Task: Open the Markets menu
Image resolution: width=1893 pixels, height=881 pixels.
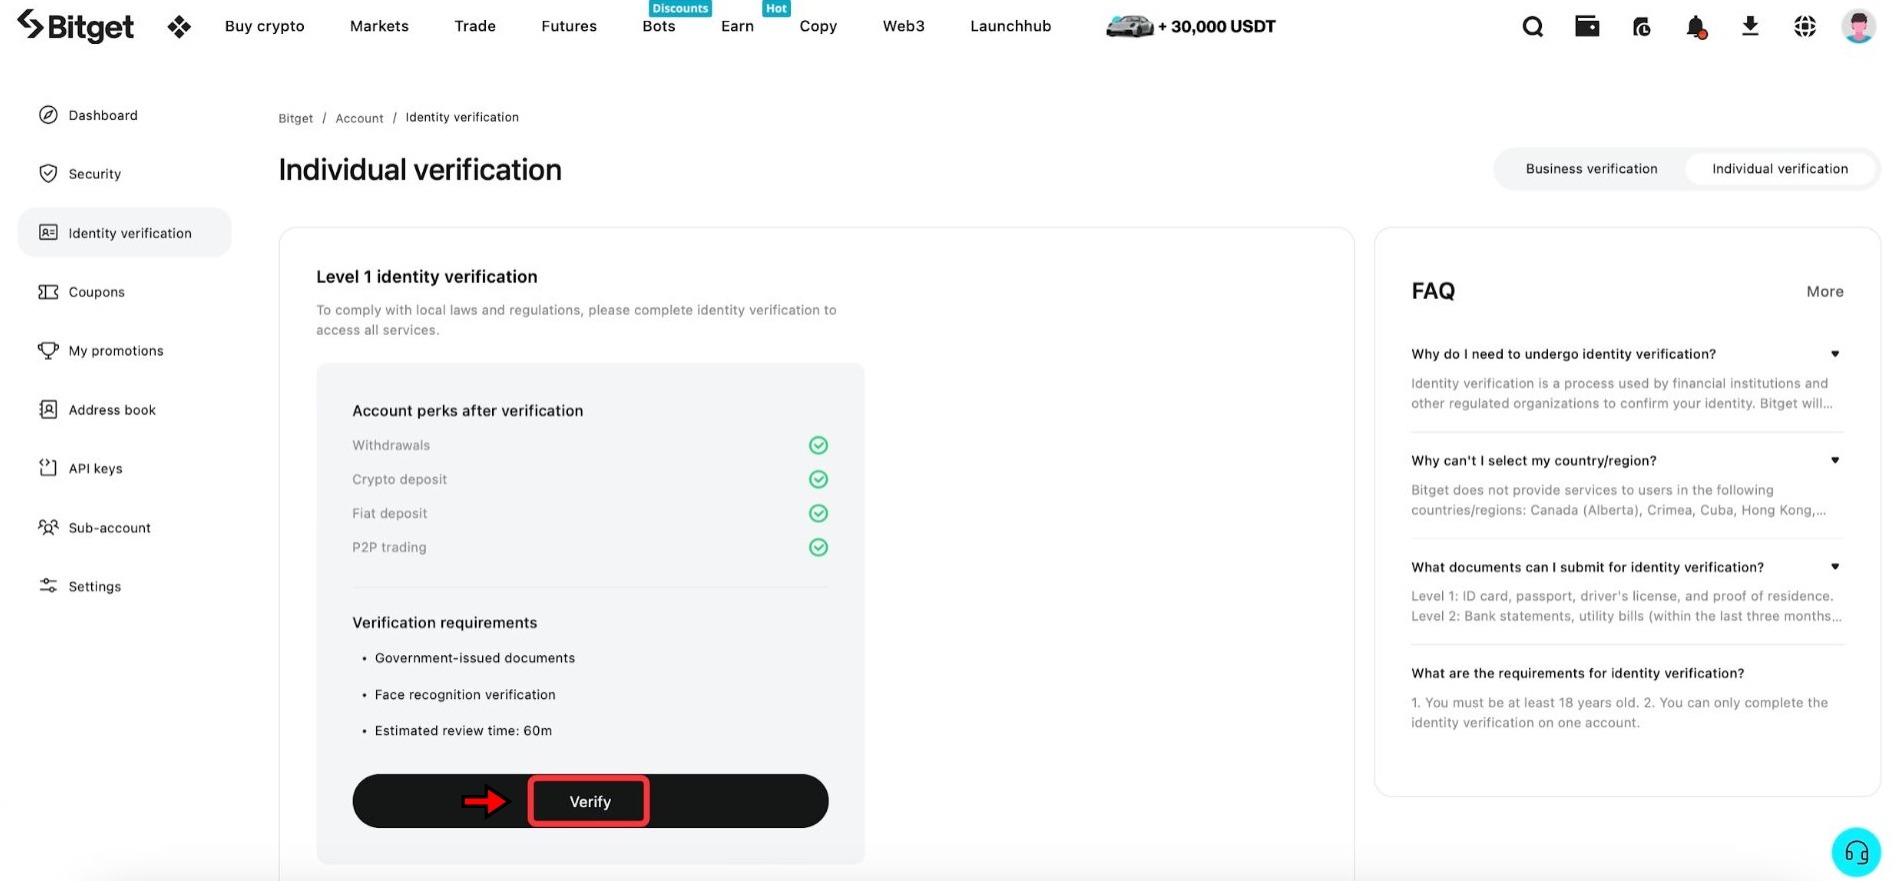Action: pyautogui.click(x=379, y=27)
